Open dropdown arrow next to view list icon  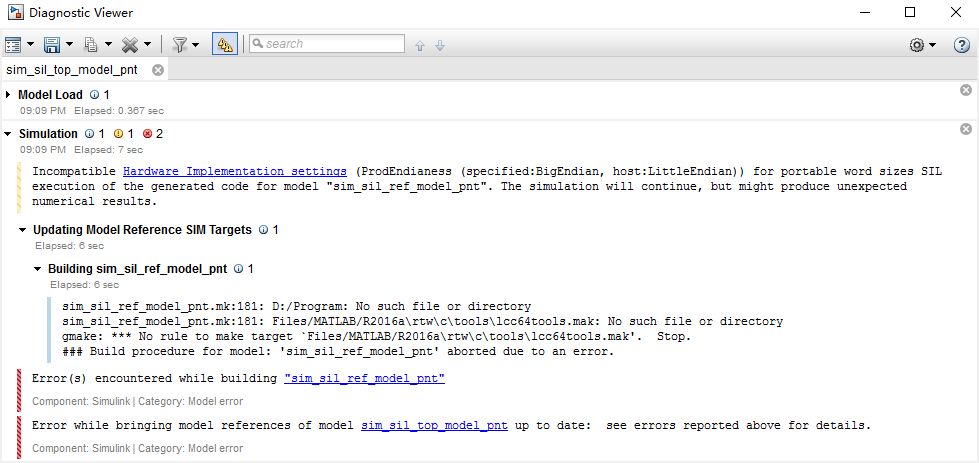pyautogui.click(x=30, y=44)
